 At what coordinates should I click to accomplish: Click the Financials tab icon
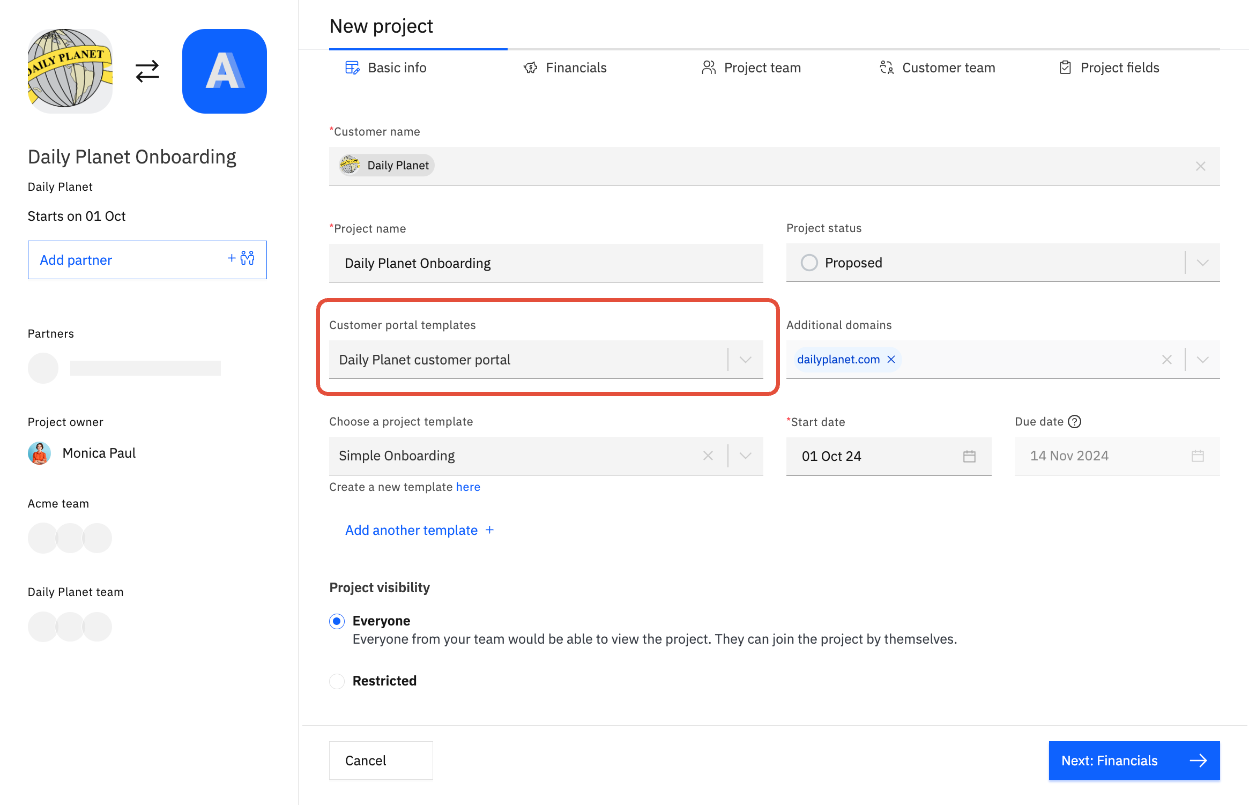531,68
